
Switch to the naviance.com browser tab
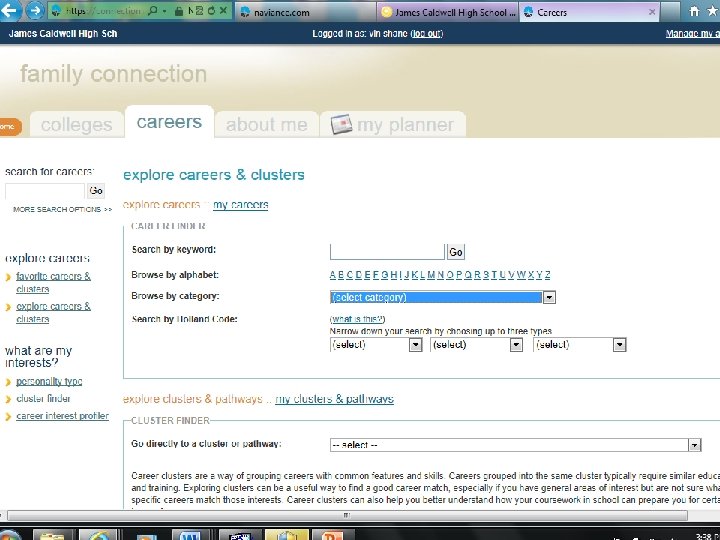tap(305, 12)
